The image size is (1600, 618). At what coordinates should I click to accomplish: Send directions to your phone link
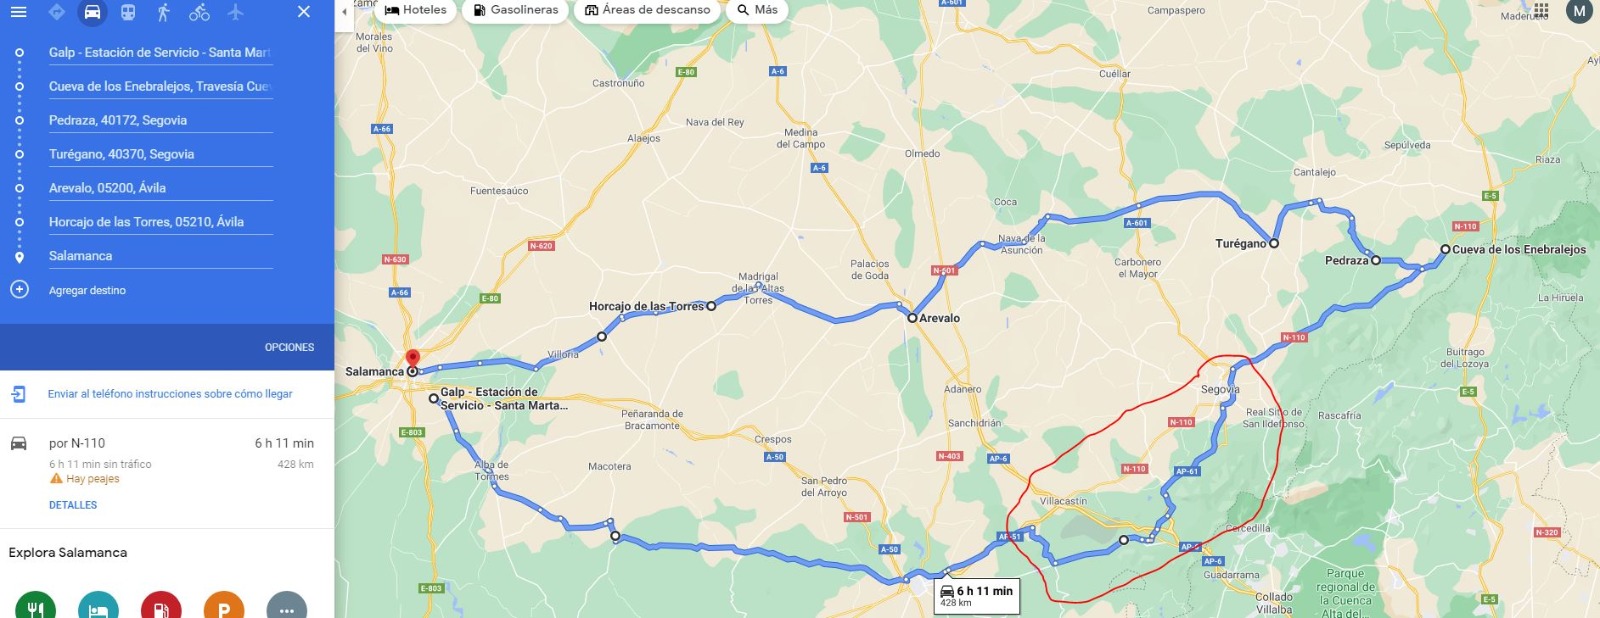coord(170,394)
